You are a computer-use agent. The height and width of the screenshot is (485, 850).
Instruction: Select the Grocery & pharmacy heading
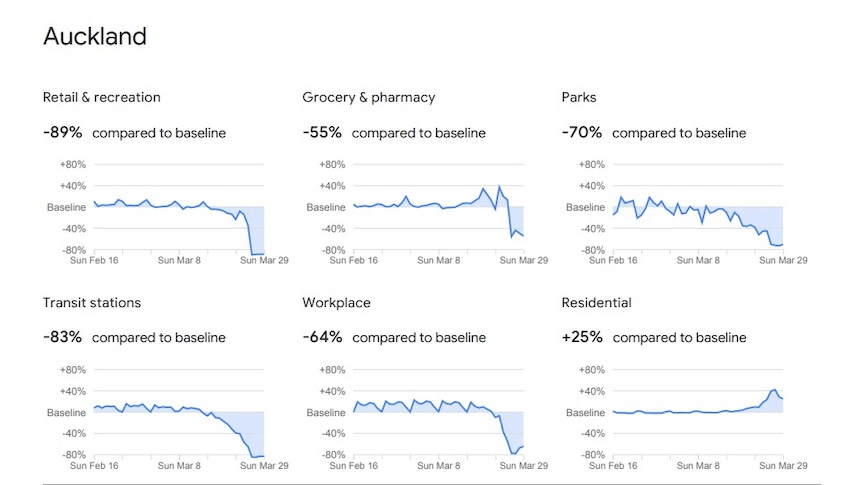coord(368,97)
